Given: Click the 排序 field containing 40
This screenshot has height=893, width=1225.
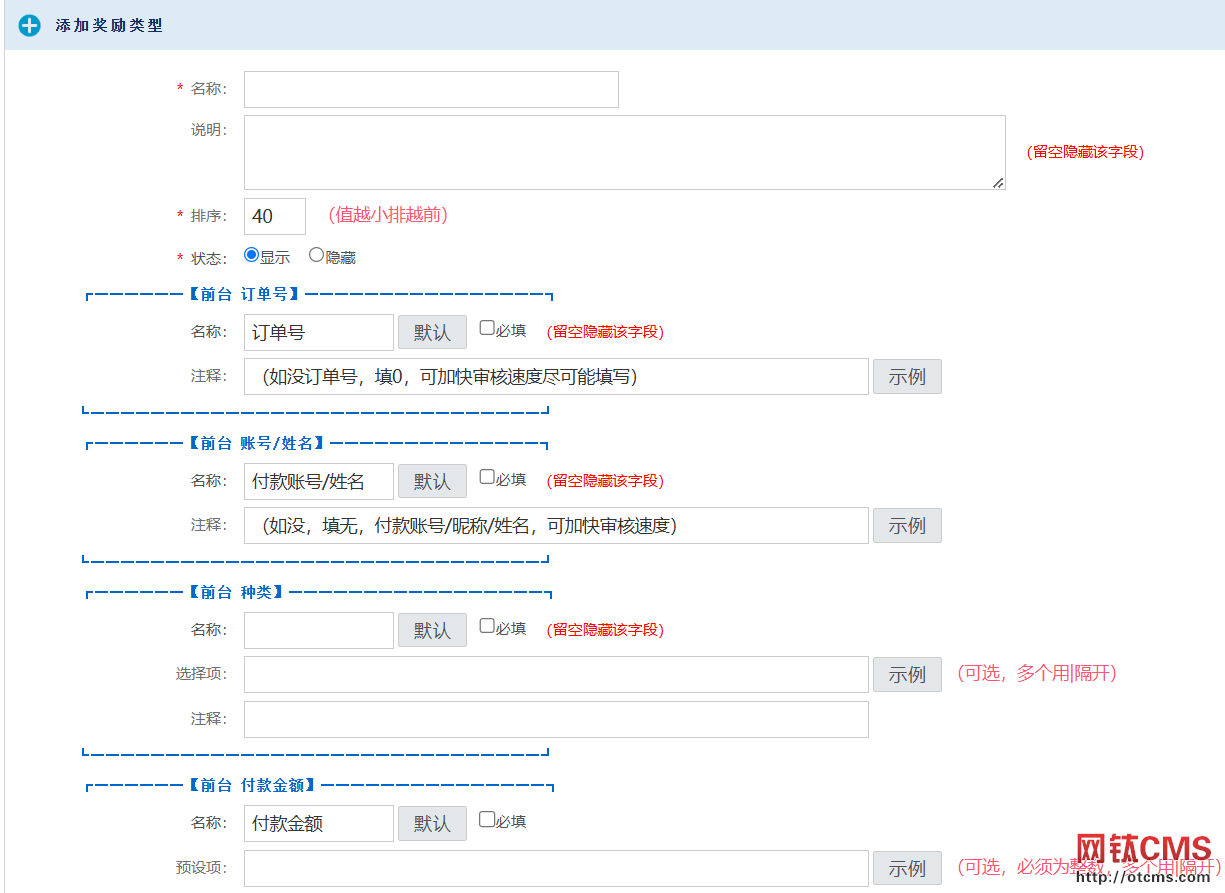Looking at the screenshot, I should point(275,216).
